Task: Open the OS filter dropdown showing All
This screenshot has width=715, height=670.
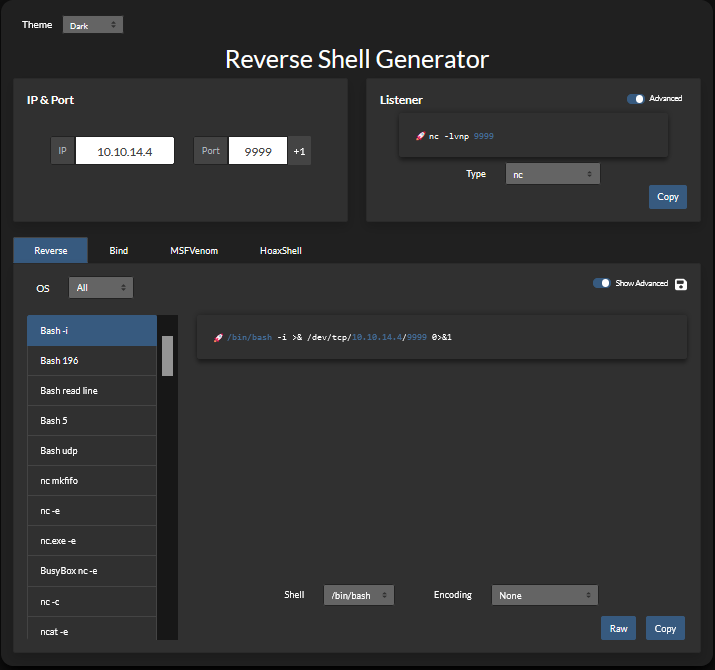Action: (x=101, y=288)
